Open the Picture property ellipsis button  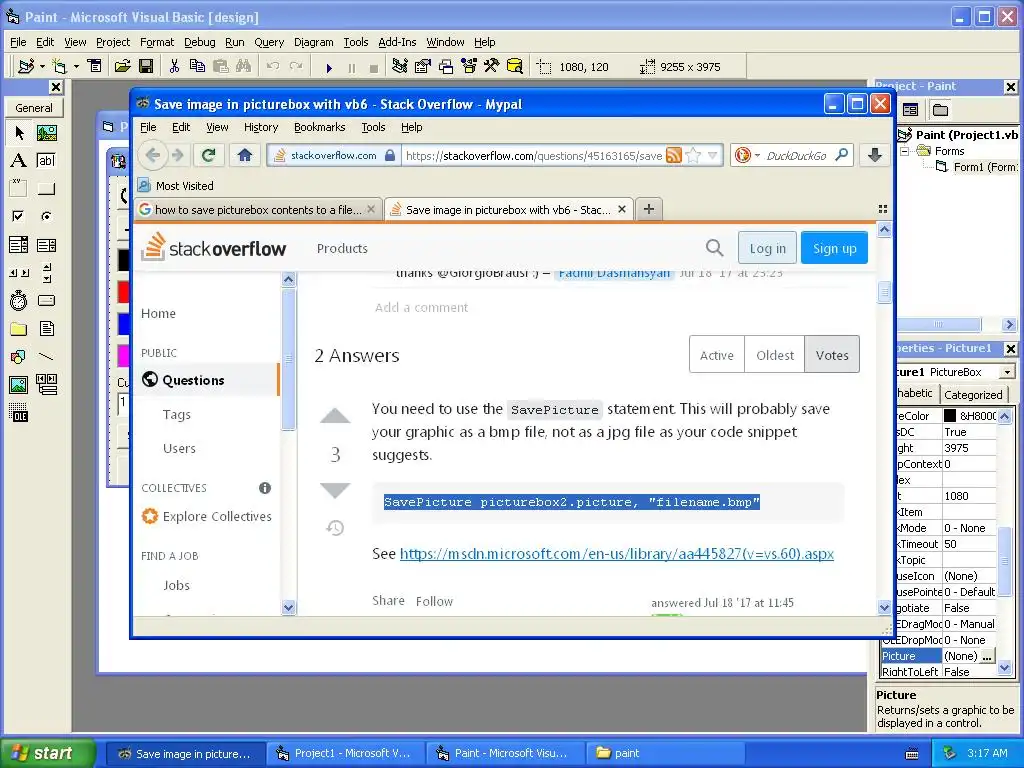coord(987,656)
